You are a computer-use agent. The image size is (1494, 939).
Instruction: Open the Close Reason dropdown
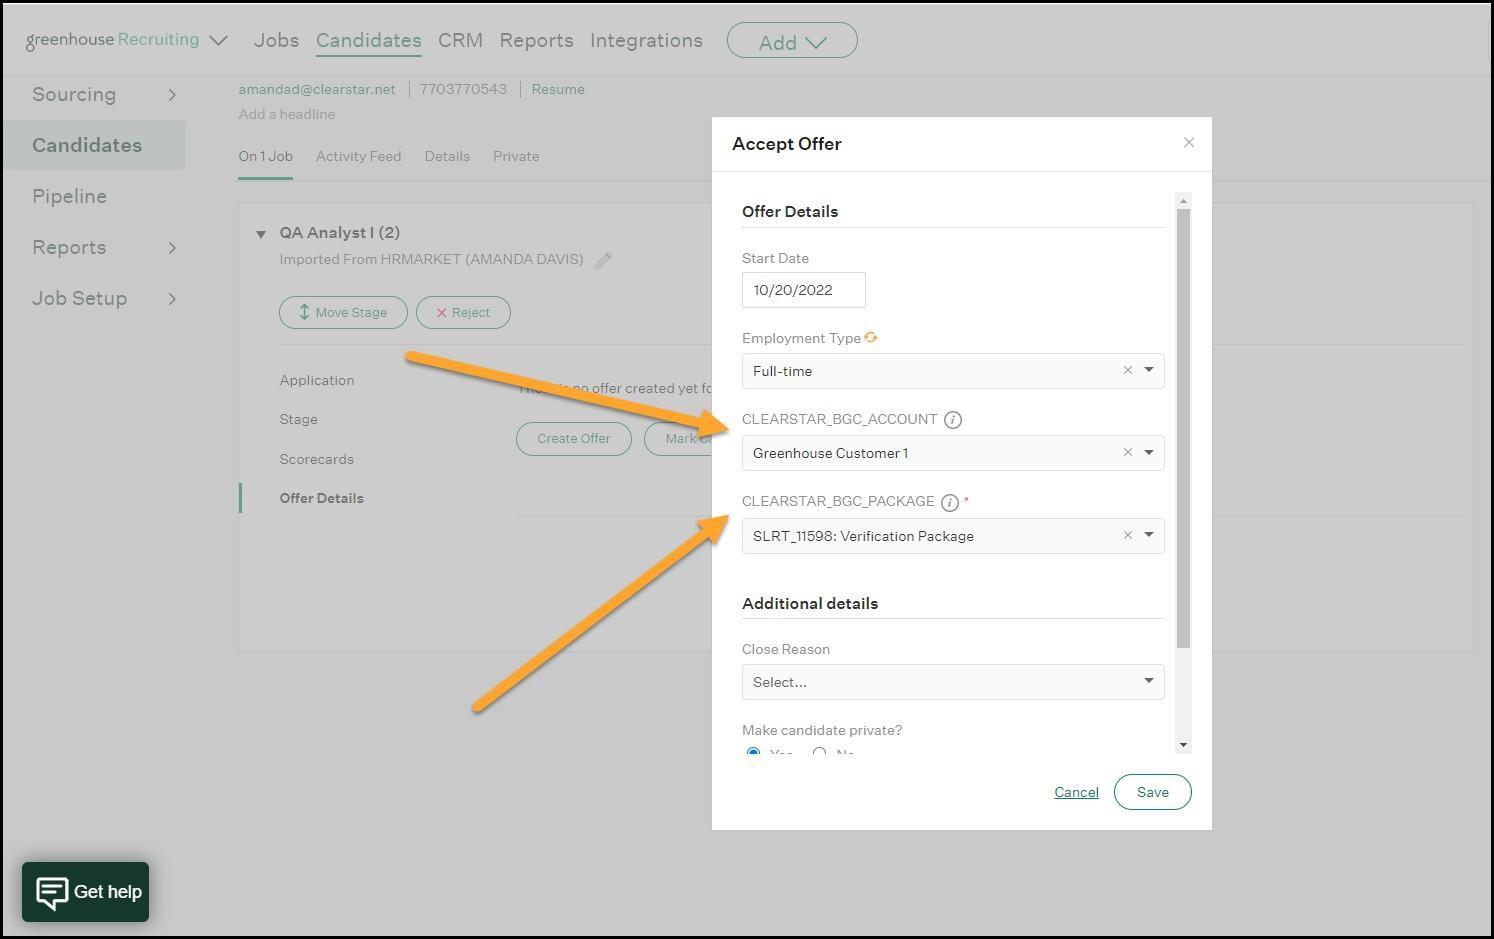pyautogui.click(x=952, y=682)
